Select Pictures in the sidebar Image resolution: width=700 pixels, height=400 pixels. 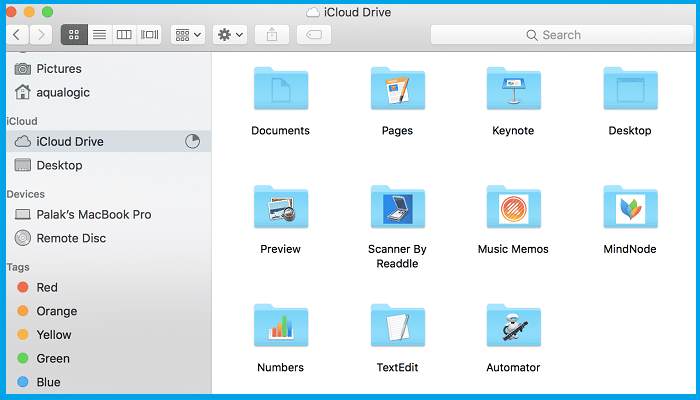pyautogui.click(x=108, y=69)
